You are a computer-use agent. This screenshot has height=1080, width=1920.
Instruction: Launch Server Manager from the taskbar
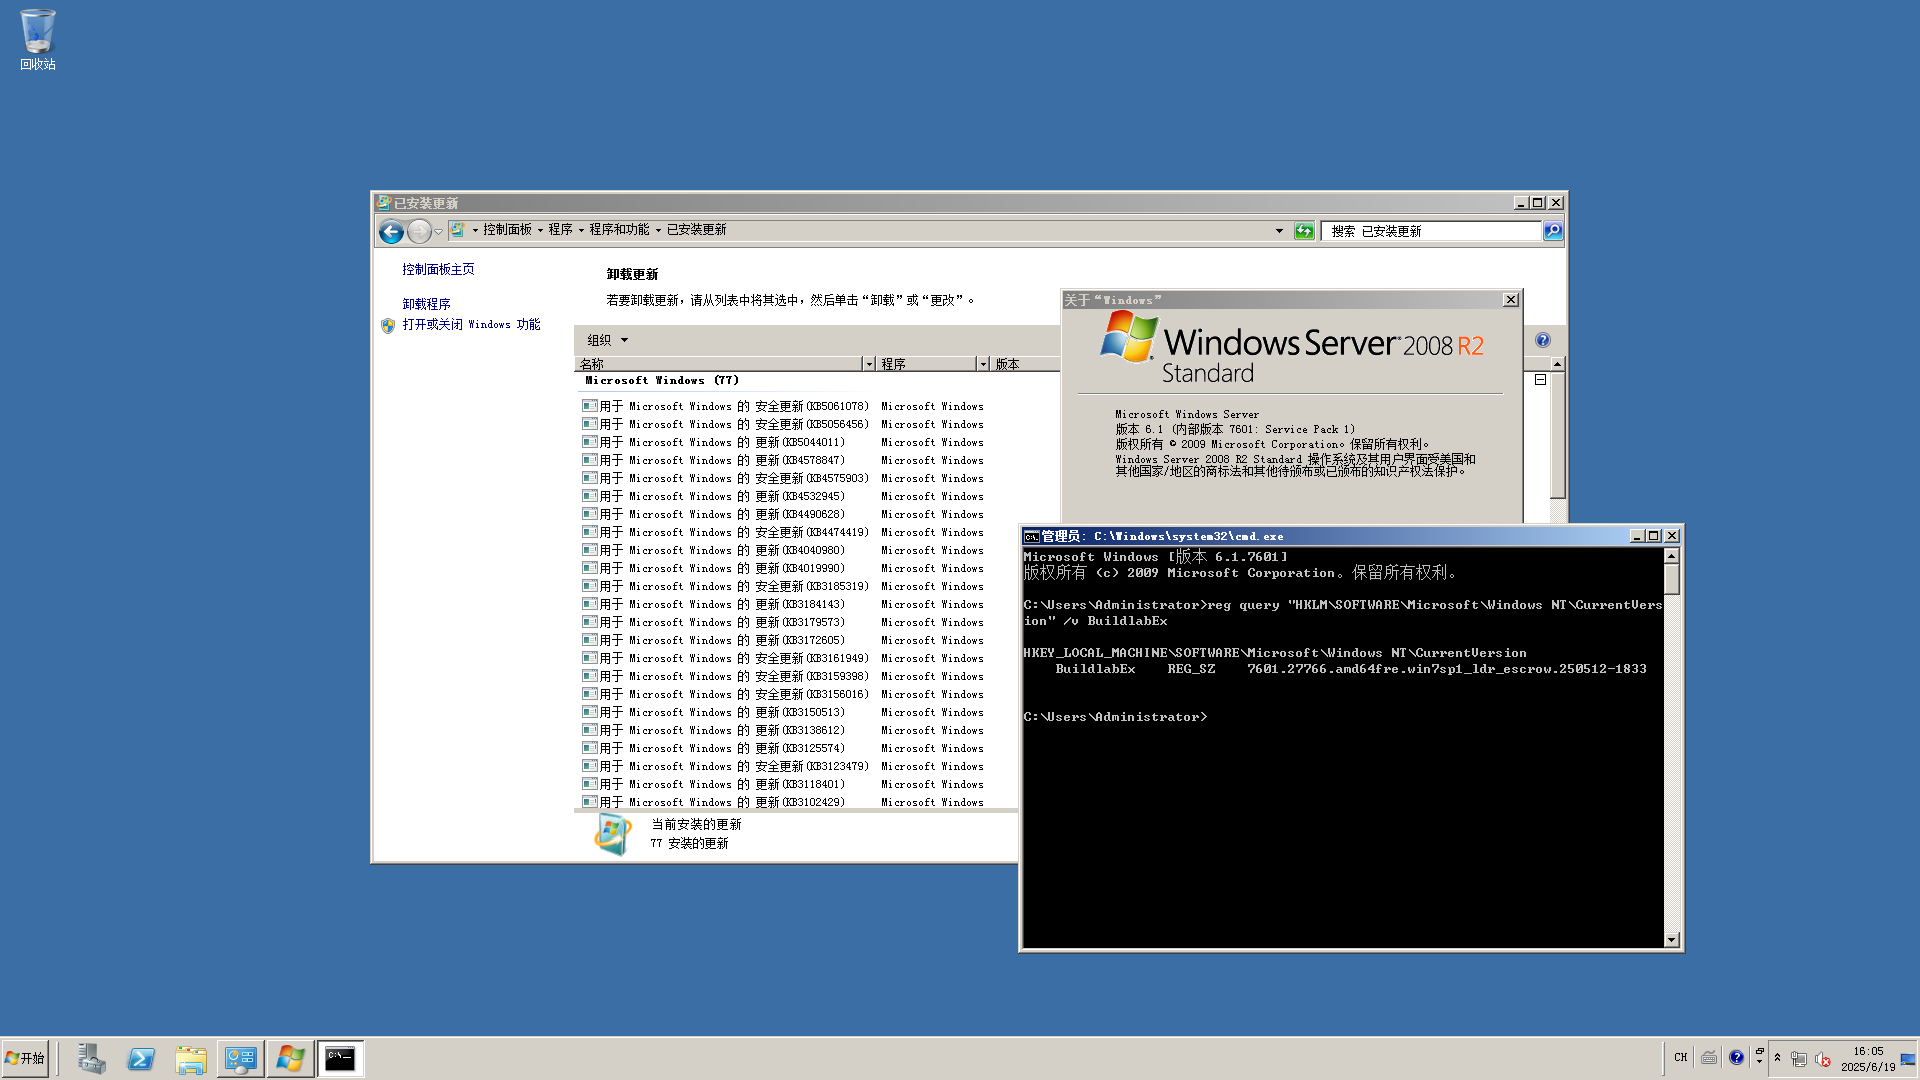pyautogui.click(x=91, y=1058)
